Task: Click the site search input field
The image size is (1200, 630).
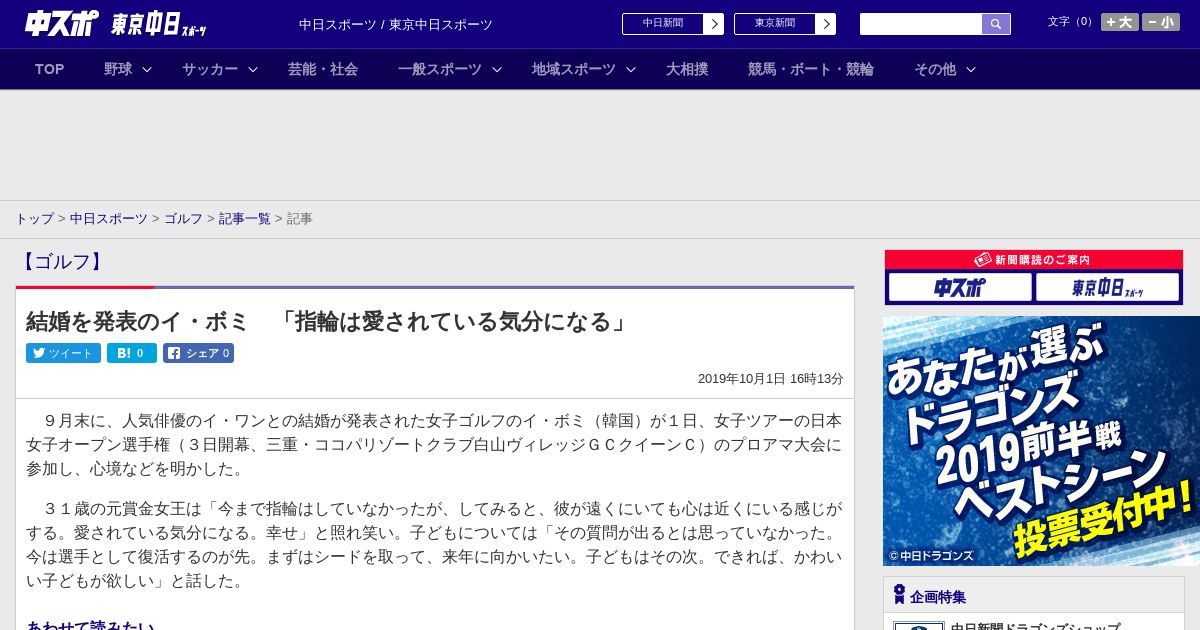Action: click(921, 24)
